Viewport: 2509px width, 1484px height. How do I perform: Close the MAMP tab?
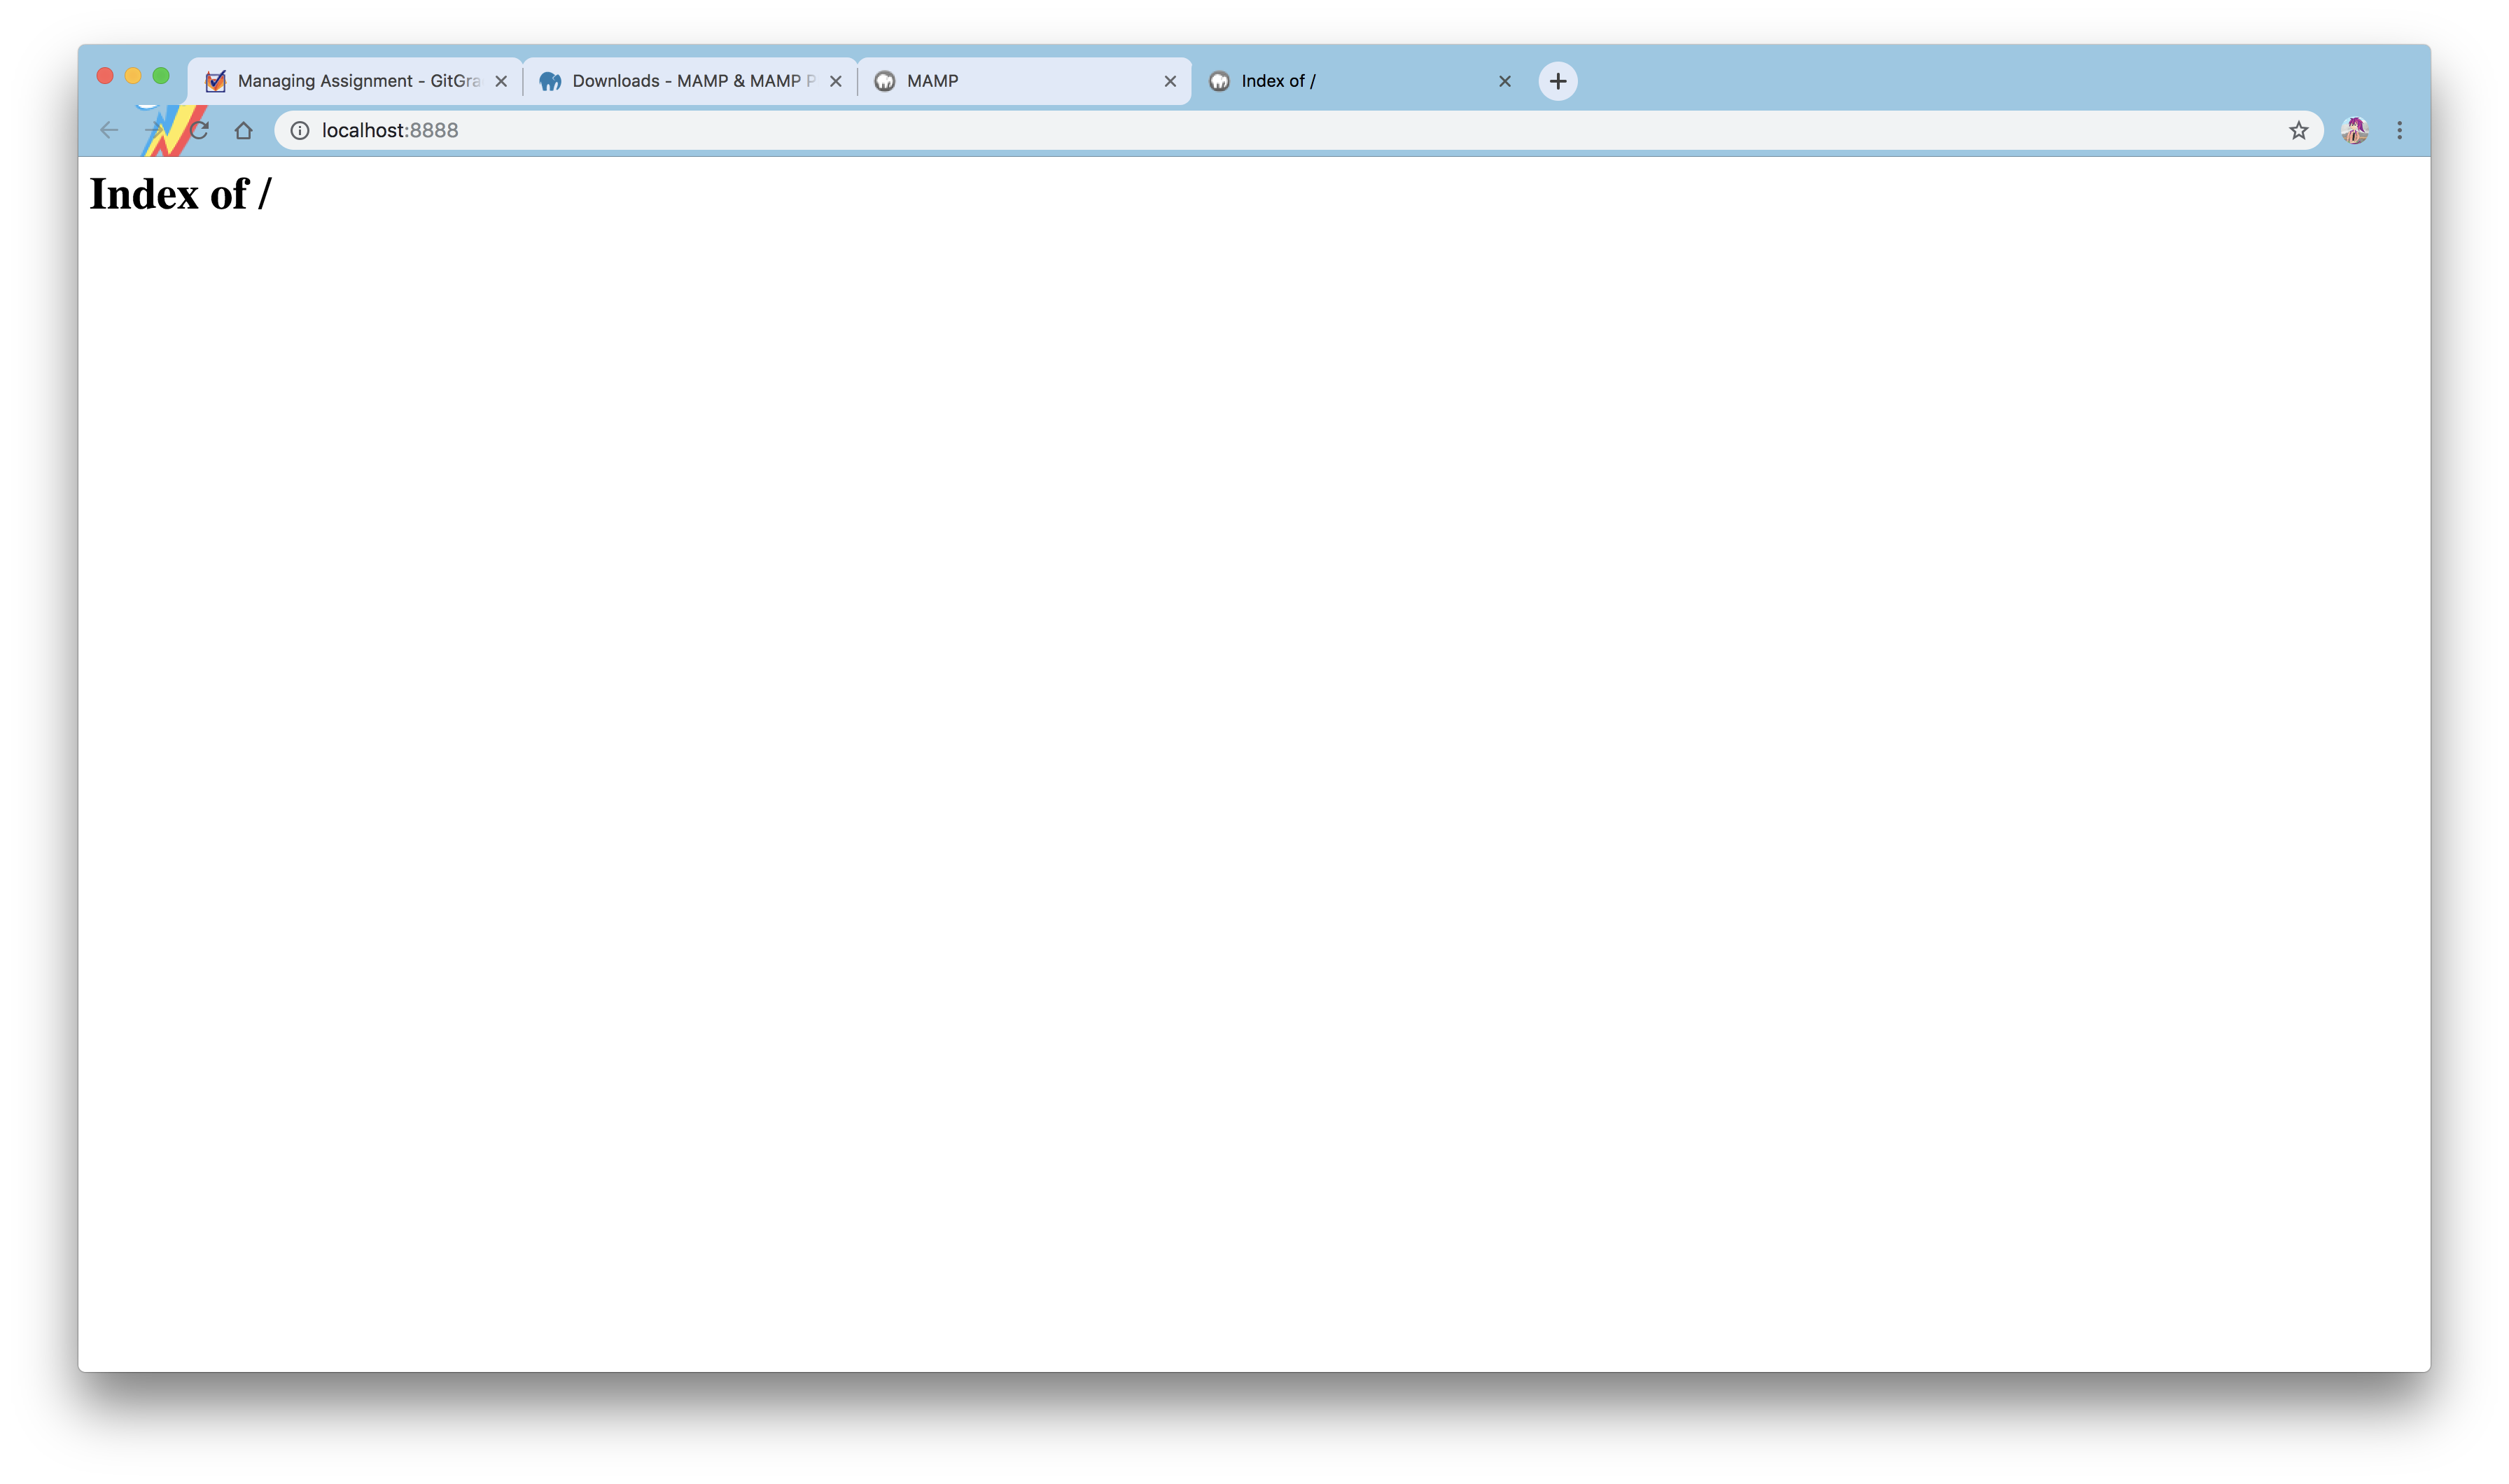point(1170,81)
